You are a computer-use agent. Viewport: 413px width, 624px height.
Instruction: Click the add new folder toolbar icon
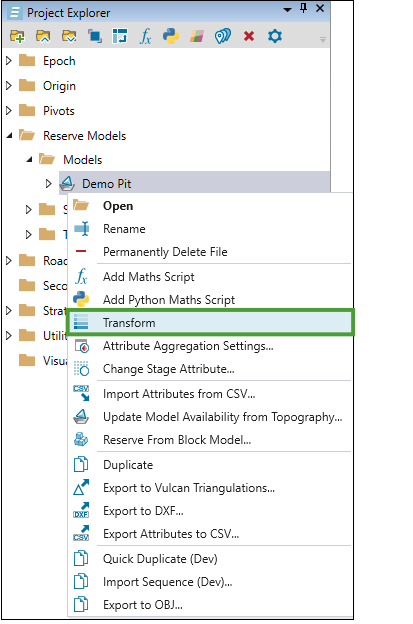pos(17,36)
